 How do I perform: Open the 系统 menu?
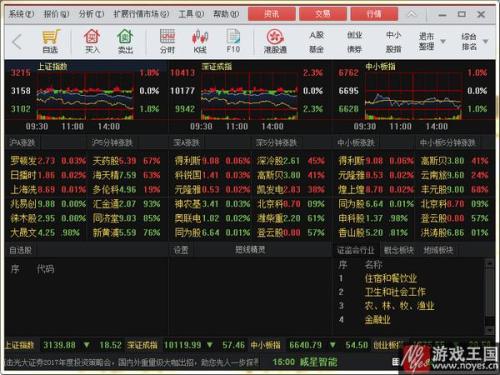(x=21, y=14)
